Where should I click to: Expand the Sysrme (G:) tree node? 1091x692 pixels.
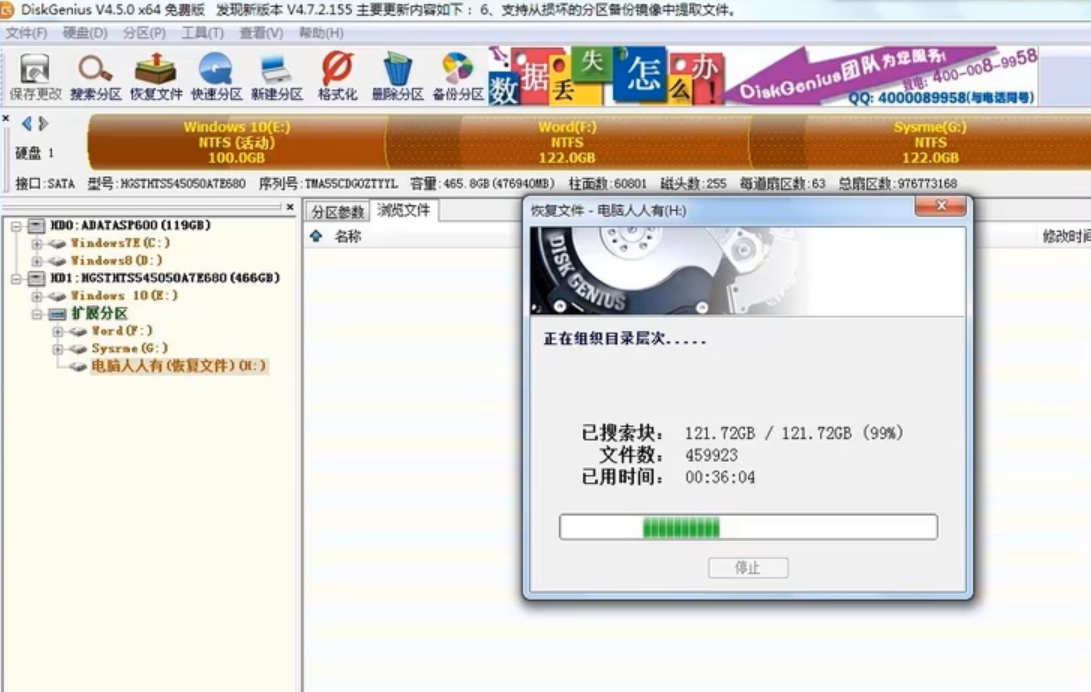[57, 349]
